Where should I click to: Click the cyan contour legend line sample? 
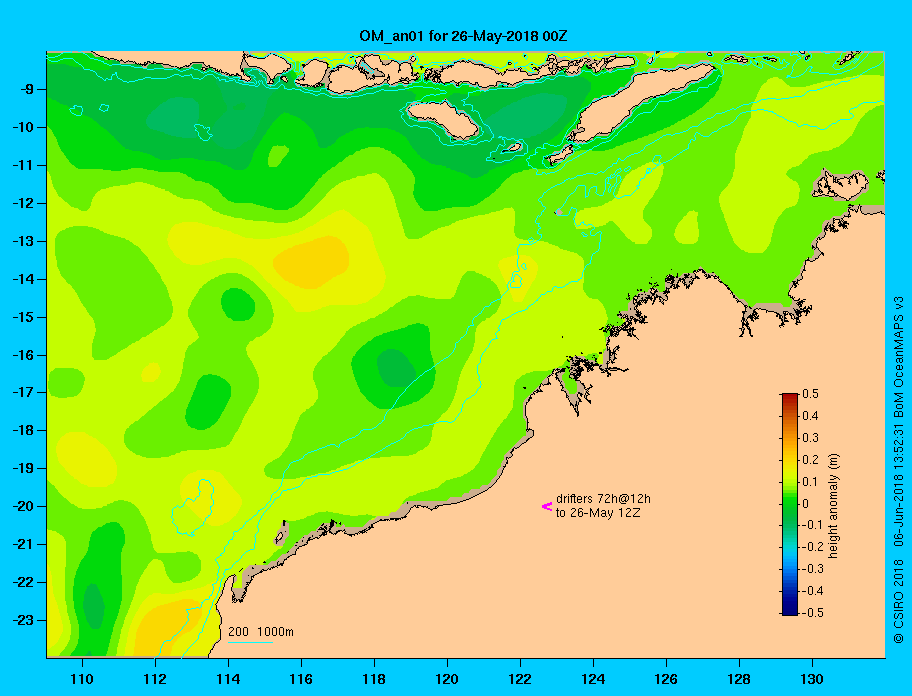point(250,642)
